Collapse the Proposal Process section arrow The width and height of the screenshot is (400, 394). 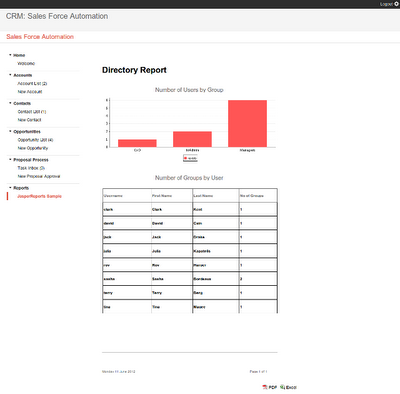coord(10,160)
